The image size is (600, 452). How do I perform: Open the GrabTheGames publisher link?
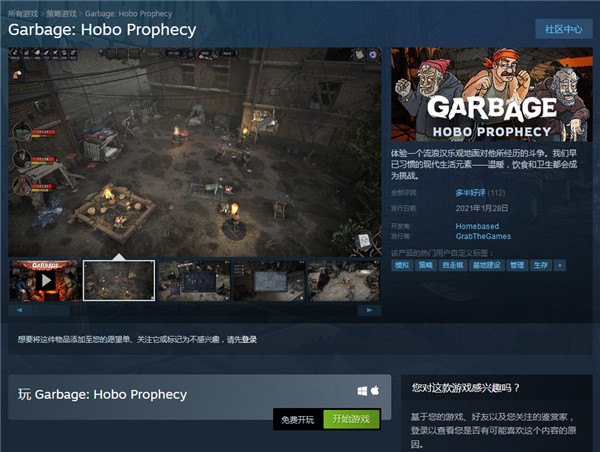(483, 236)
